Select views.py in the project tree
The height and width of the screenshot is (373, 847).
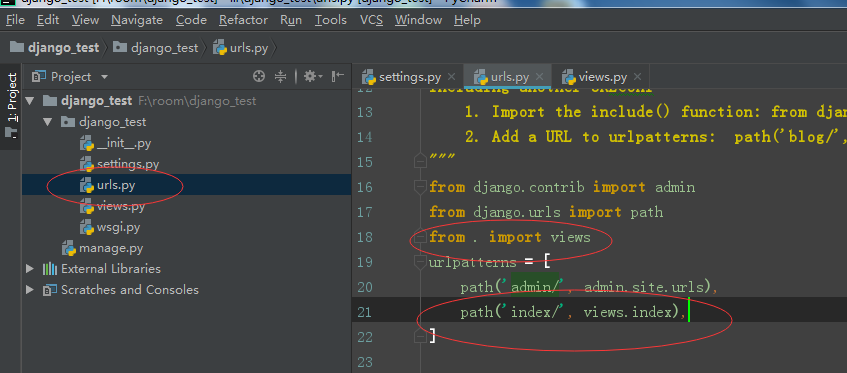click(x=112, y=206)
